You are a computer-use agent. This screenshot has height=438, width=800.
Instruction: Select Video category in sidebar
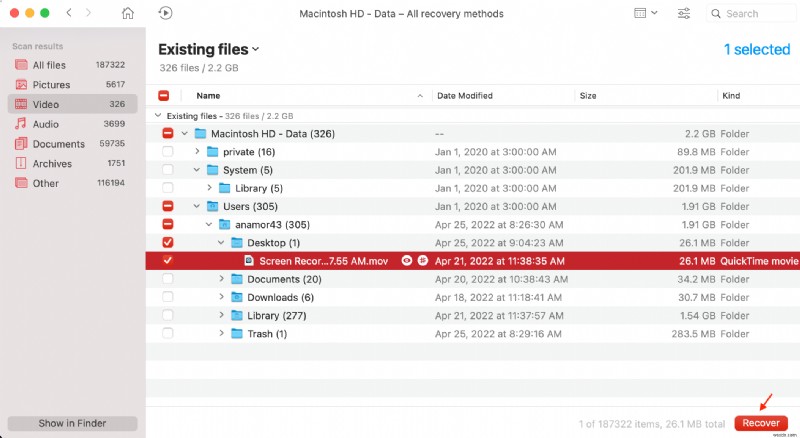[72, 104]
